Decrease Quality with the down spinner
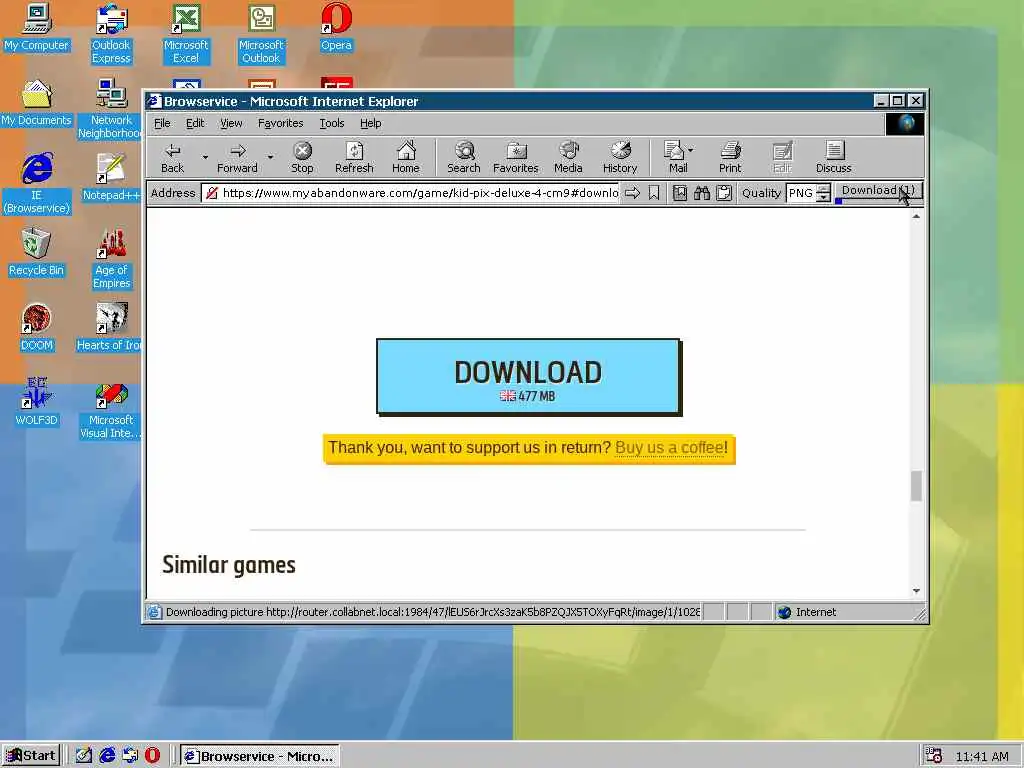Image resolution: width=1024 pixels, height=768 pixels. pyautogui.click(x=824, y=197)
